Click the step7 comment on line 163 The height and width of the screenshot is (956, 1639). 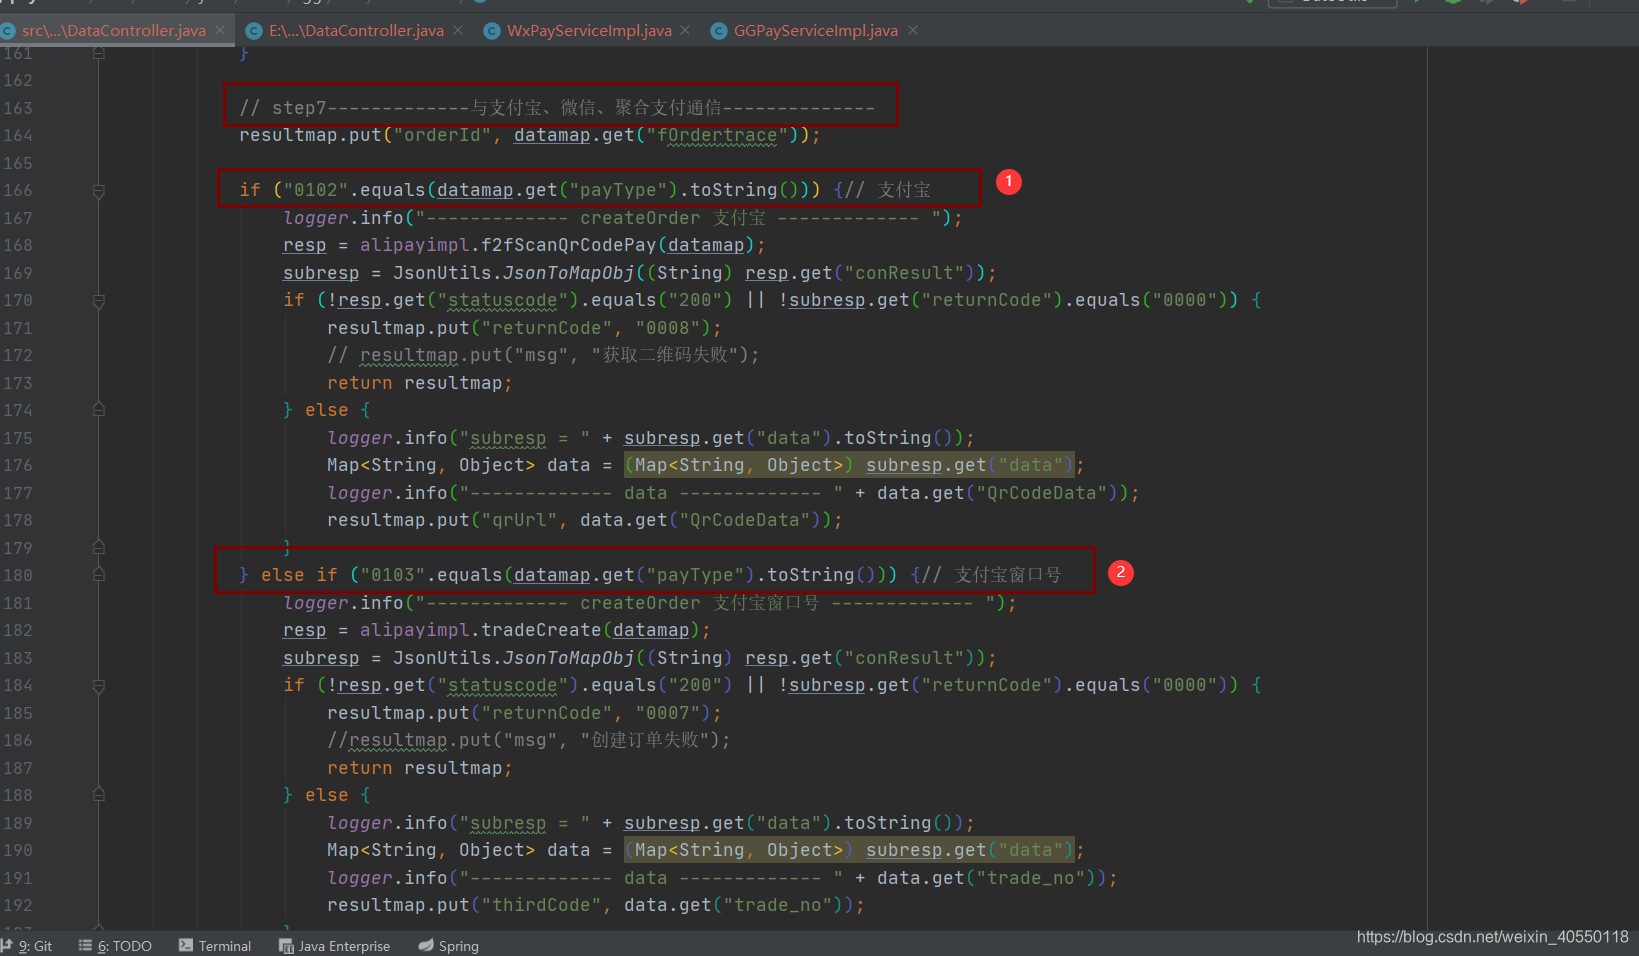[557, 108]
